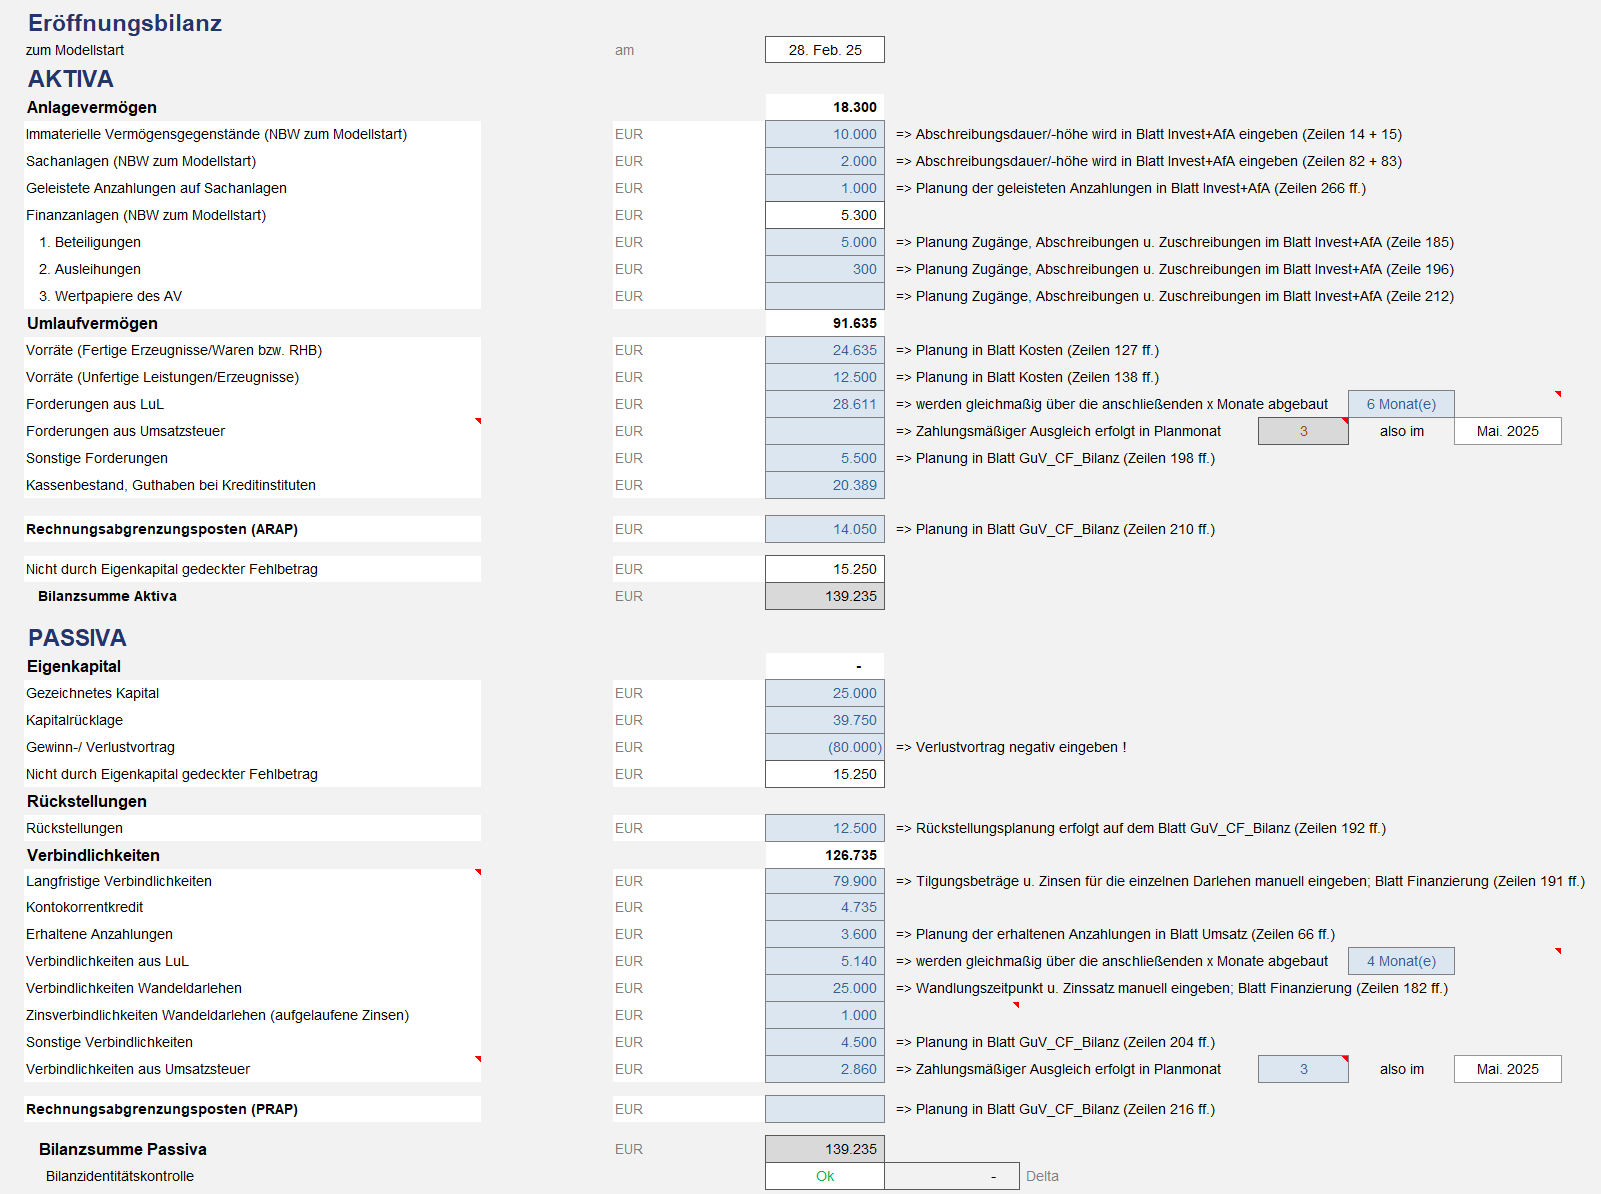Select the Forderungen aus LuL value 28.611
Screen dimensions: 1601x1194
[x=825, y=404]
